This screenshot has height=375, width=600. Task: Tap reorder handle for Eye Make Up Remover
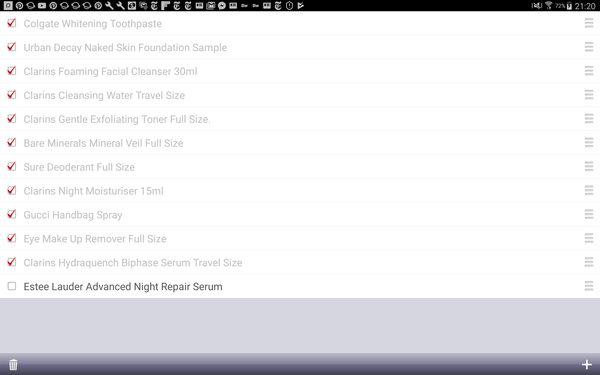point(589,238)
